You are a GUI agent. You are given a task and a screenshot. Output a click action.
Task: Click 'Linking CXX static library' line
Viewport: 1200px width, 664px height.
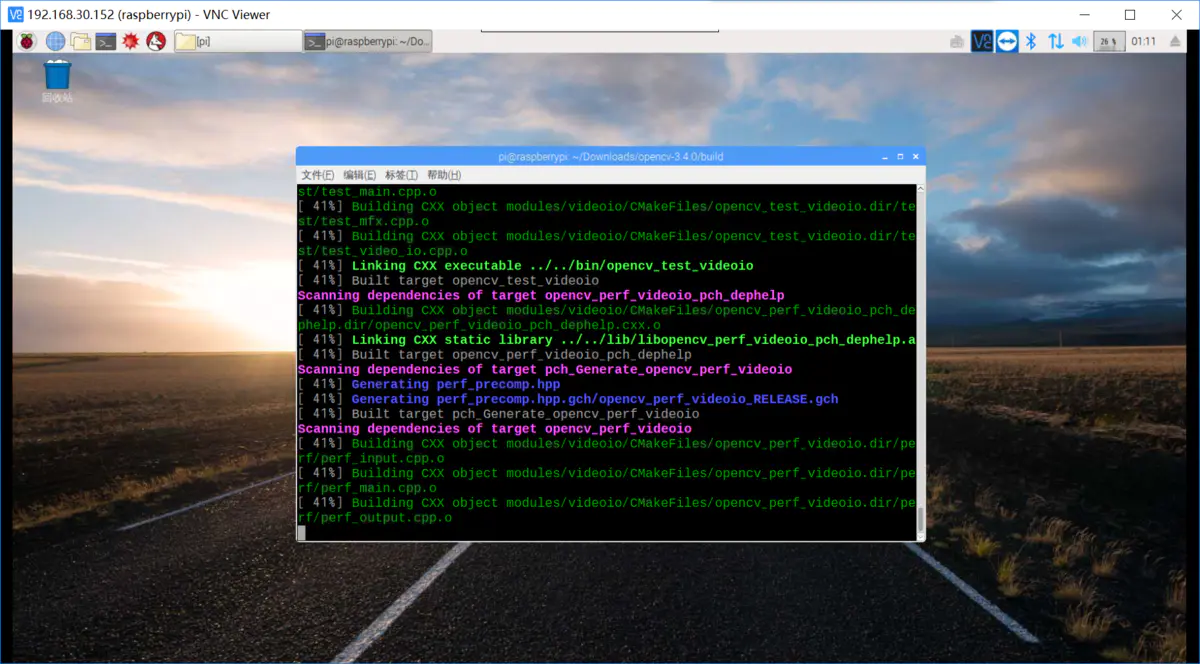click(606, 340)
